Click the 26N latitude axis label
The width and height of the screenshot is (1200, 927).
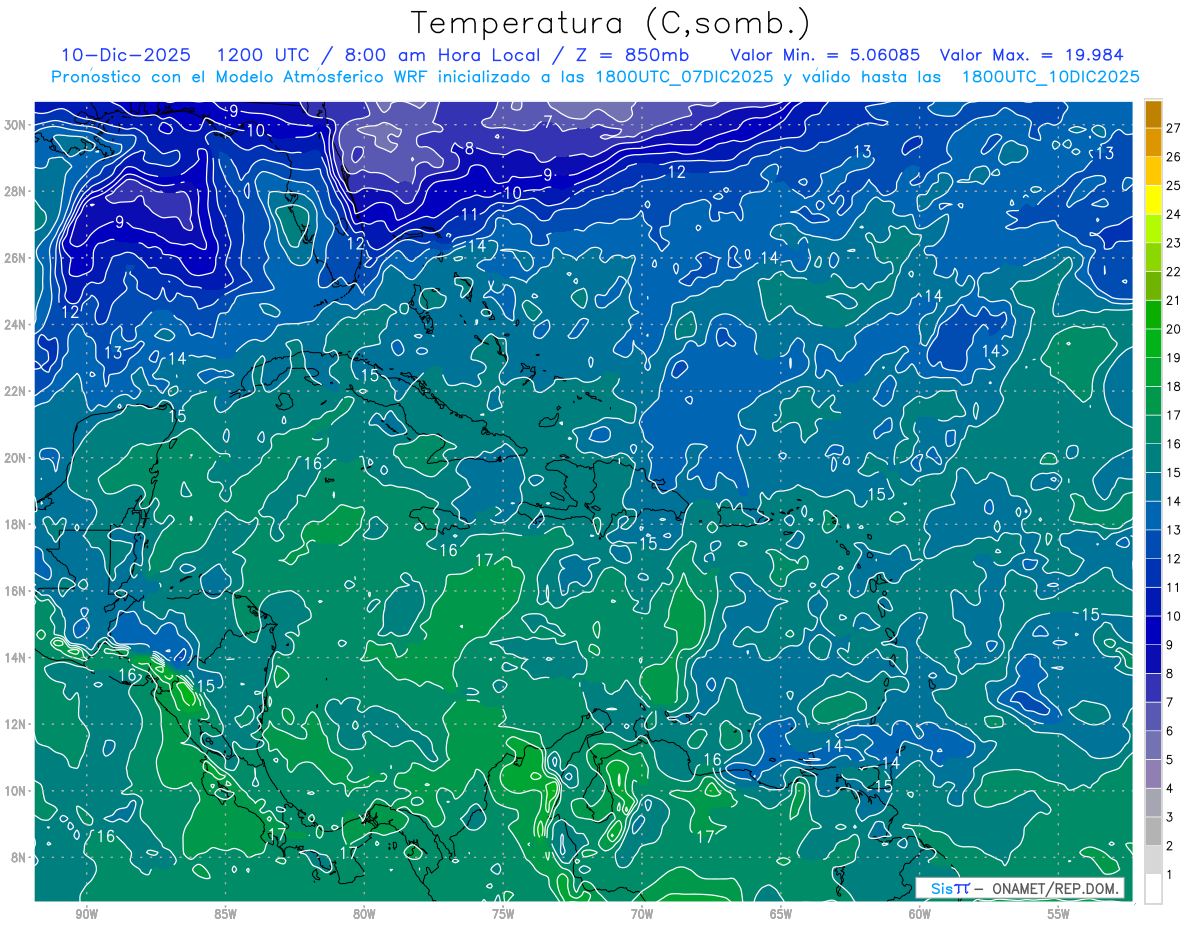point(16,257)
